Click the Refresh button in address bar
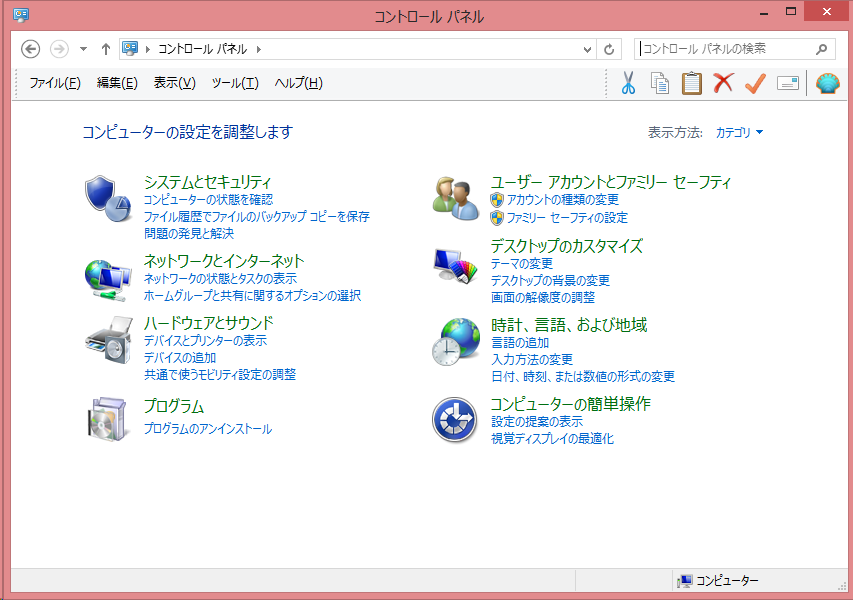The height and width of the screenshot is (600, 853). pyautogui.click(x=609, y=50)
